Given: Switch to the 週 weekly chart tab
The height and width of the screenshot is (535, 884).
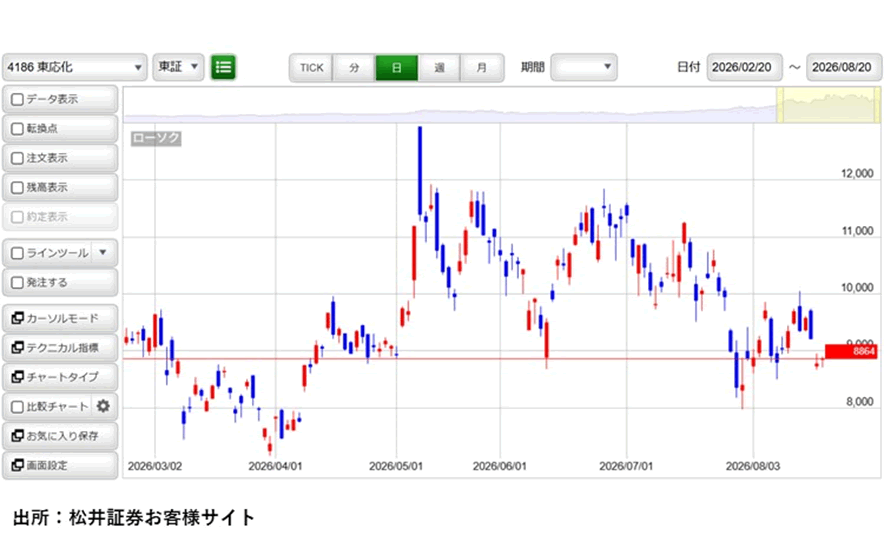Looking at the screenshot, I should [x=439, y=68].
